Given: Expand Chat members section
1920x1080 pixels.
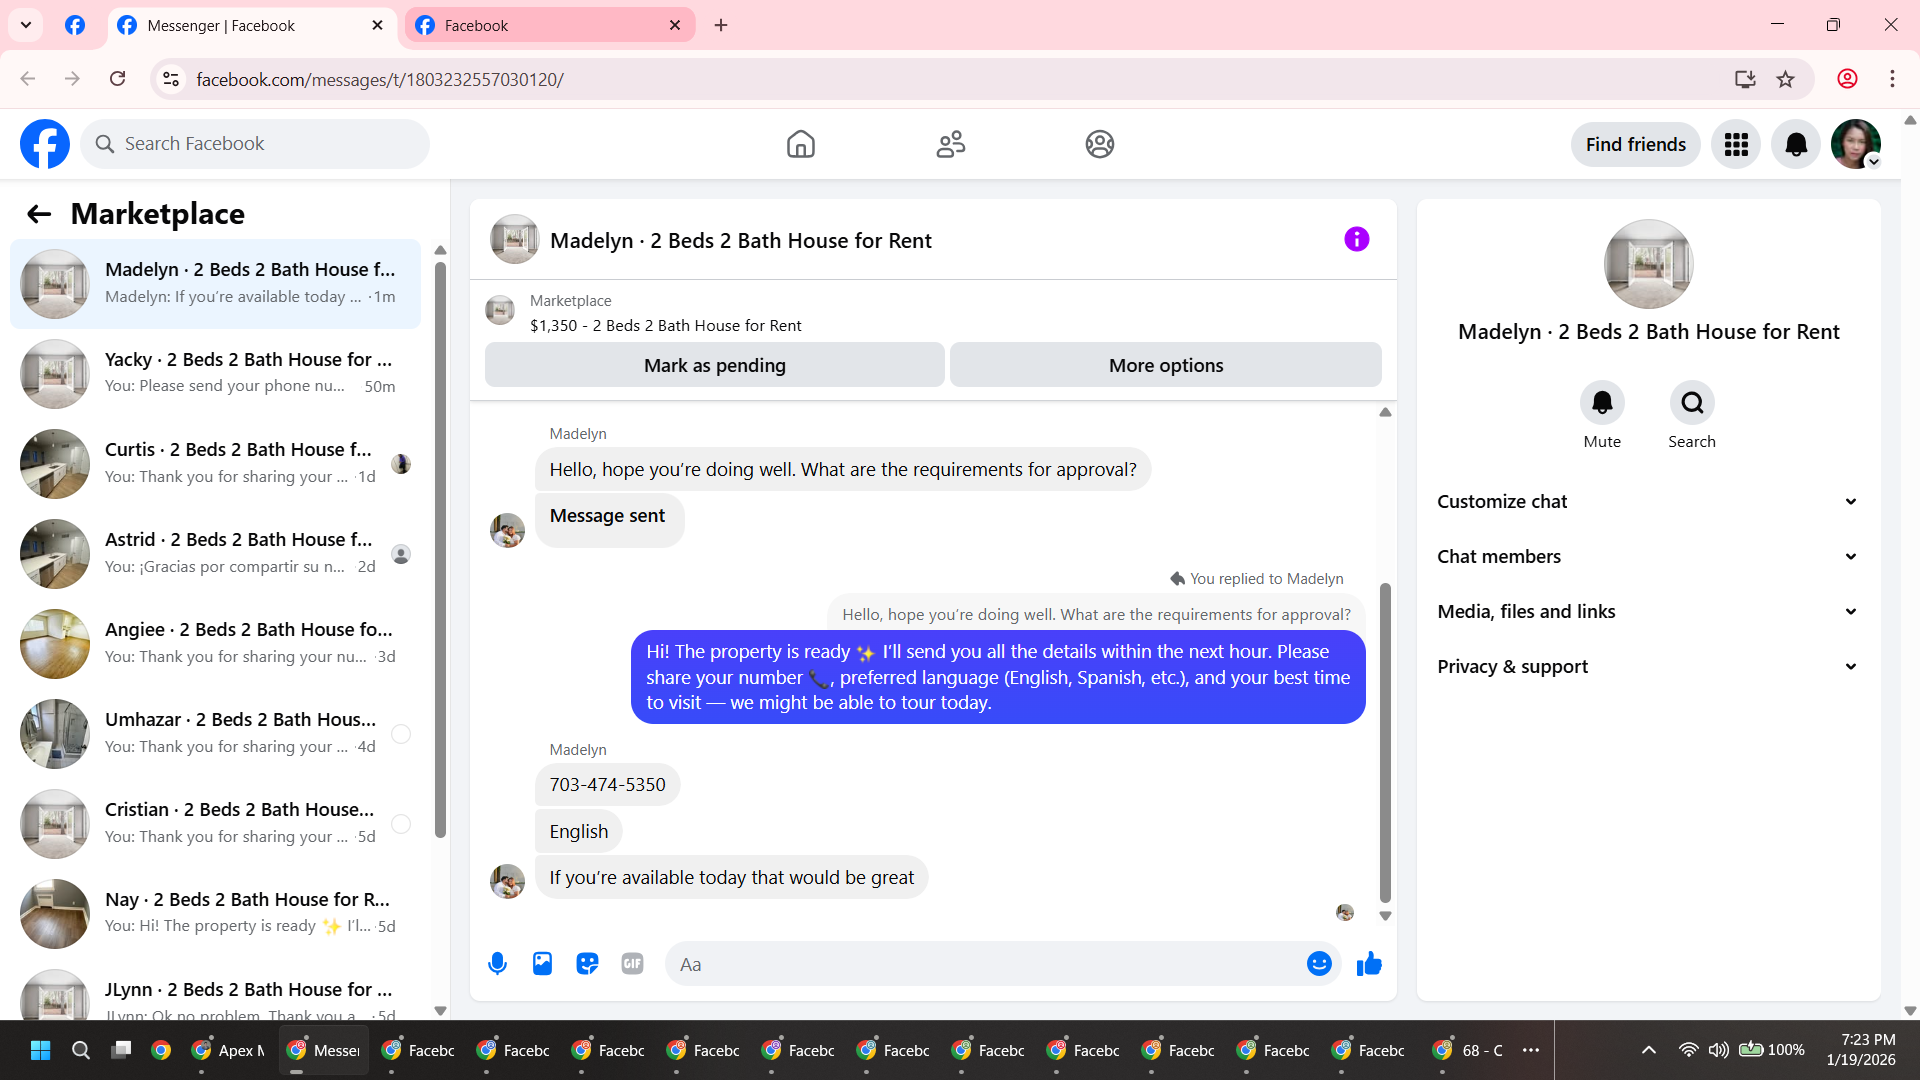Looking at the screenshot, I should (x=1648, y=557).
